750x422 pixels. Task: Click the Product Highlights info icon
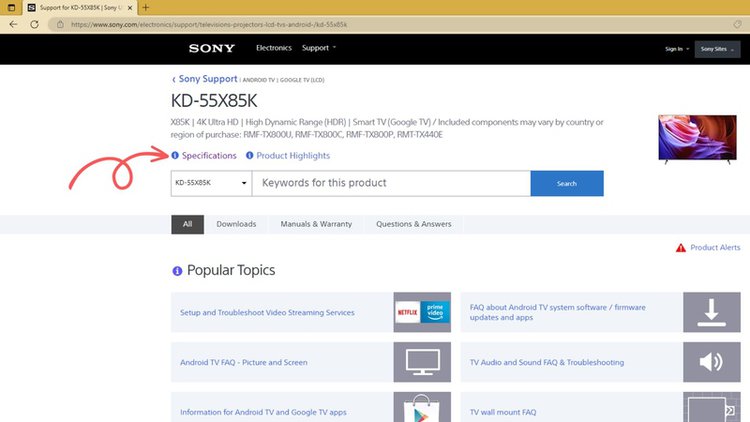(x=249, y=155)
